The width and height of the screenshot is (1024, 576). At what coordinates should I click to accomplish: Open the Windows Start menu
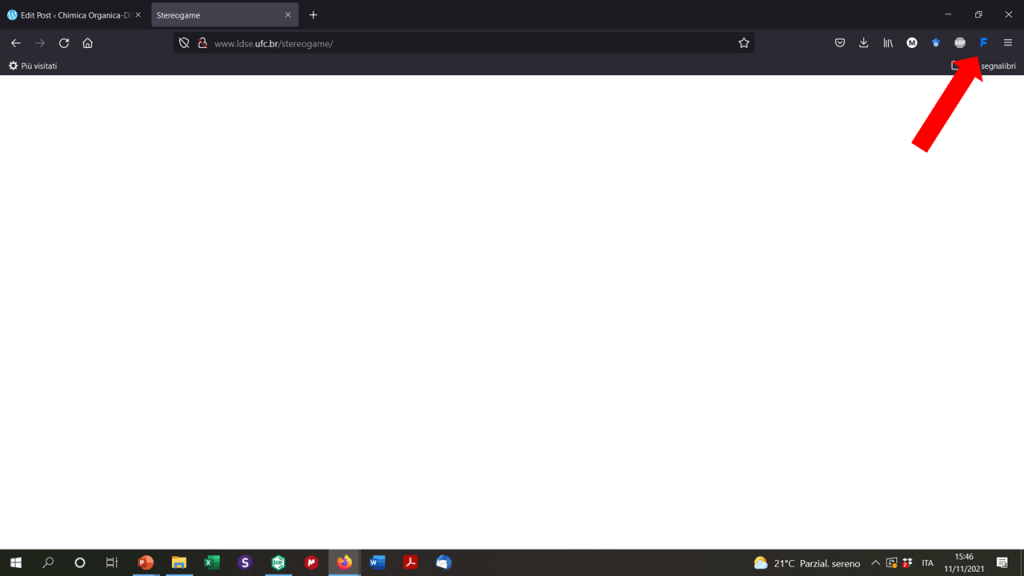pyautogui.click(x=16, y=563)
